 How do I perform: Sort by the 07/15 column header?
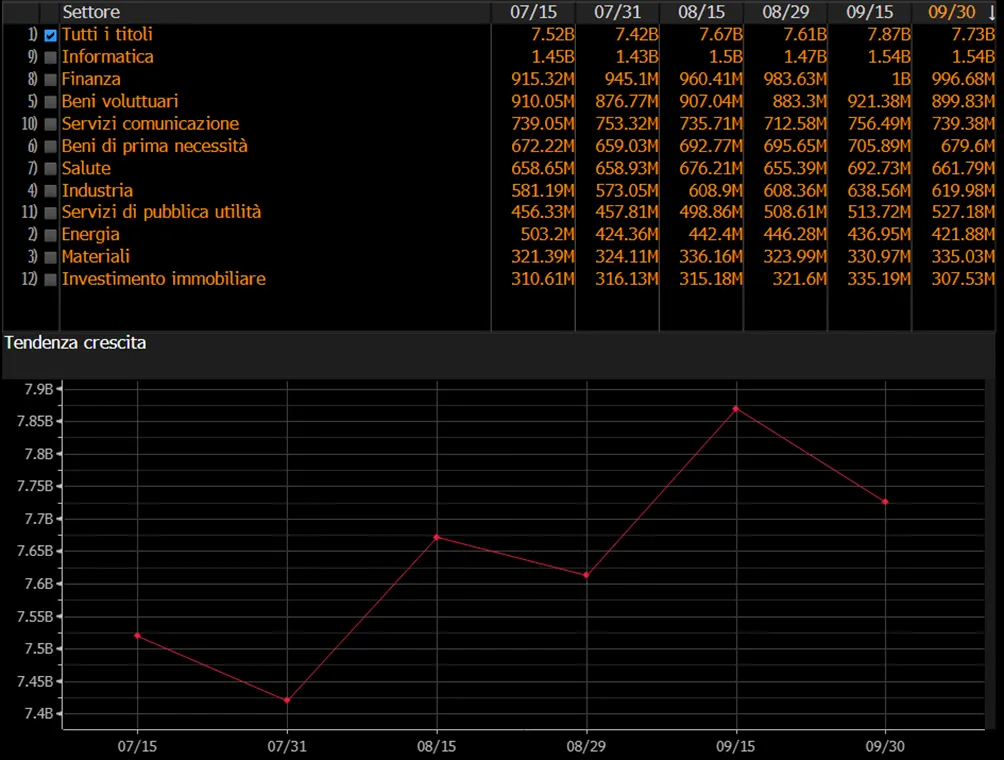533,12
